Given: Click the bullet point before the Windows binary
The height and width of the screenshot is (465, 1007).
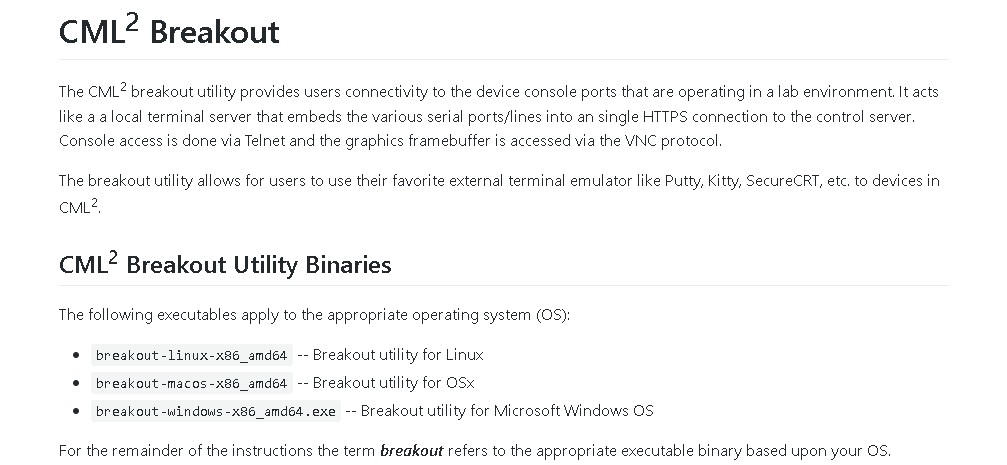Looking at the screenshot, I should coord(76,411).
